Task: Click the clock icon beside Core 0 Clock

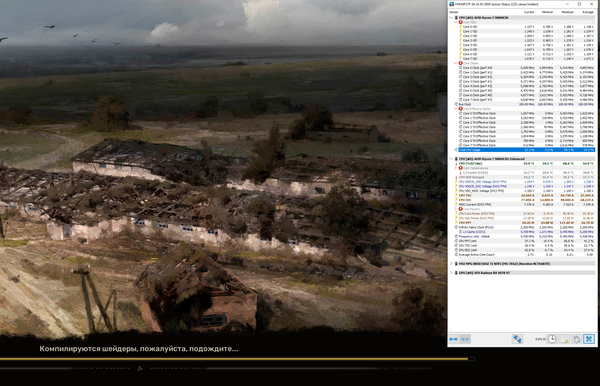Action: click(x=460, y=68)
